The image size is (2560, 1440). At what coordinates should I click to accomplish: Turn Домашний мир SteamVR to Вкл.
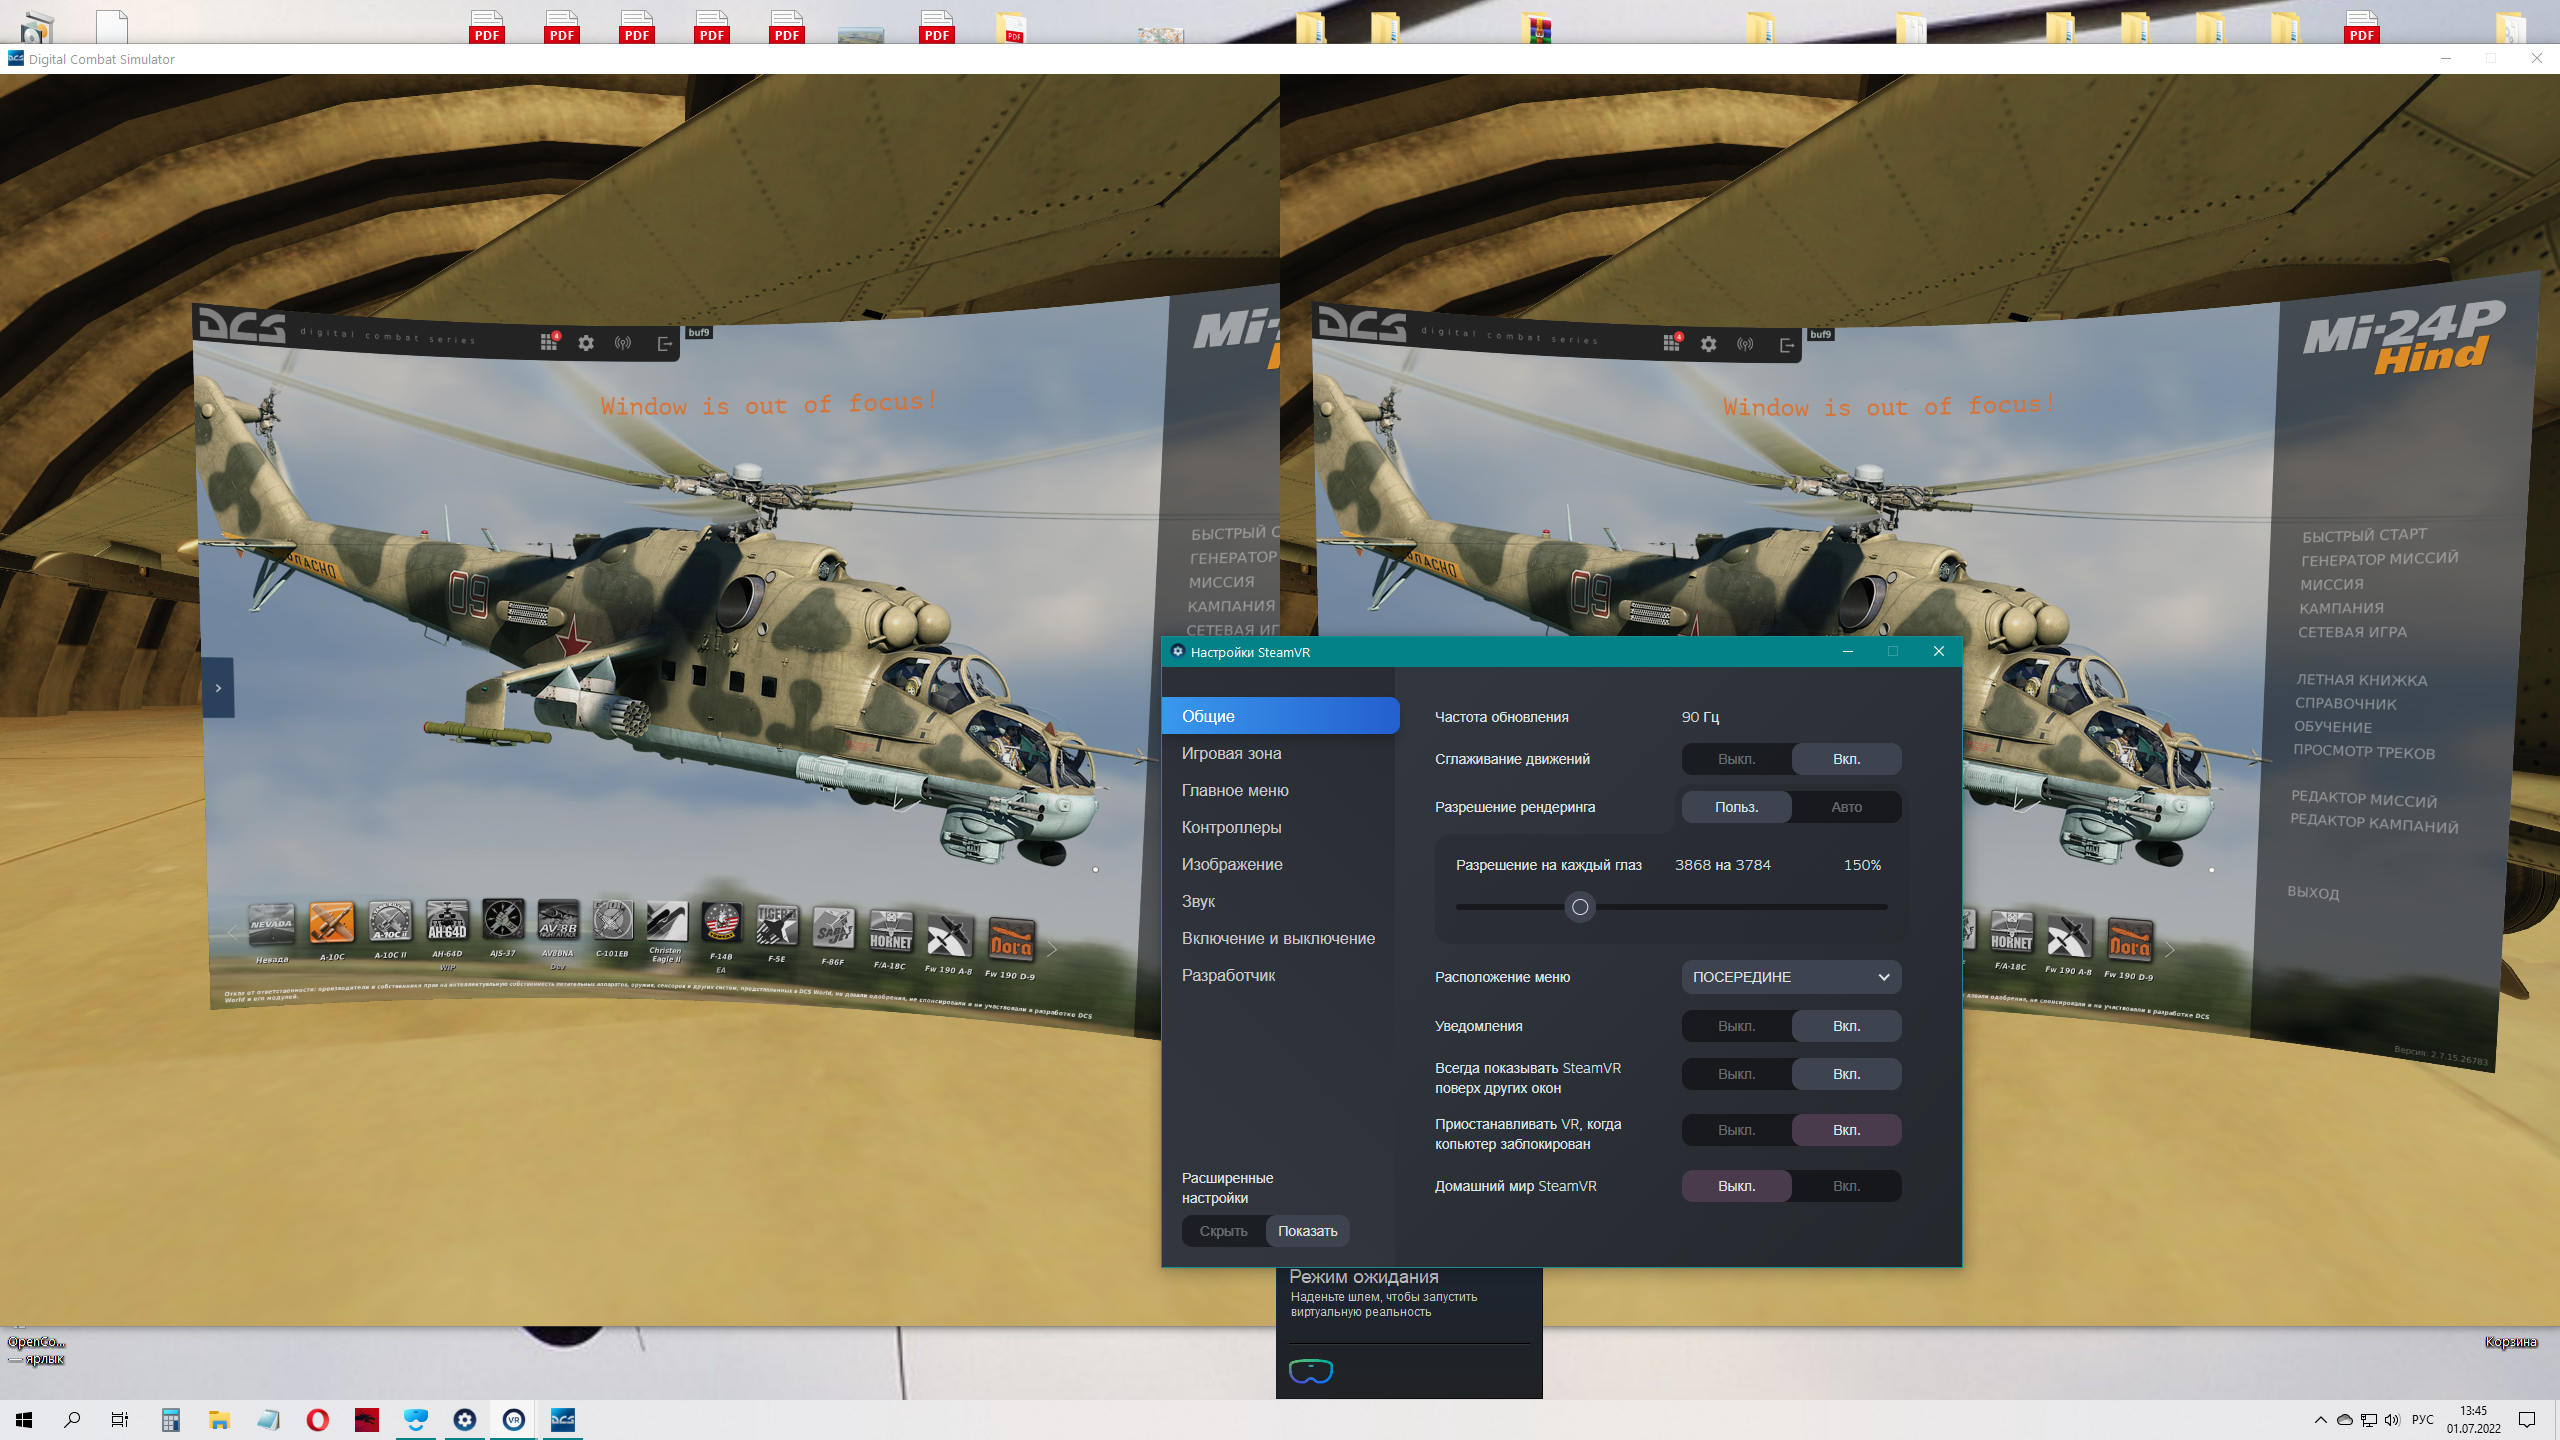click(1846, 1186)
